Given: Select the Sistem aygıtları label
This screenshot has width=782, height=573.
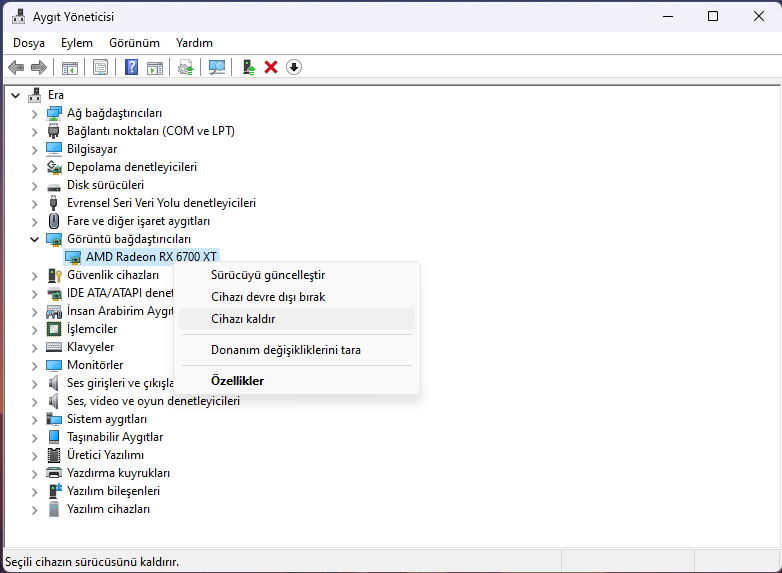Looking at the screenshot, I should coord(107,419).
